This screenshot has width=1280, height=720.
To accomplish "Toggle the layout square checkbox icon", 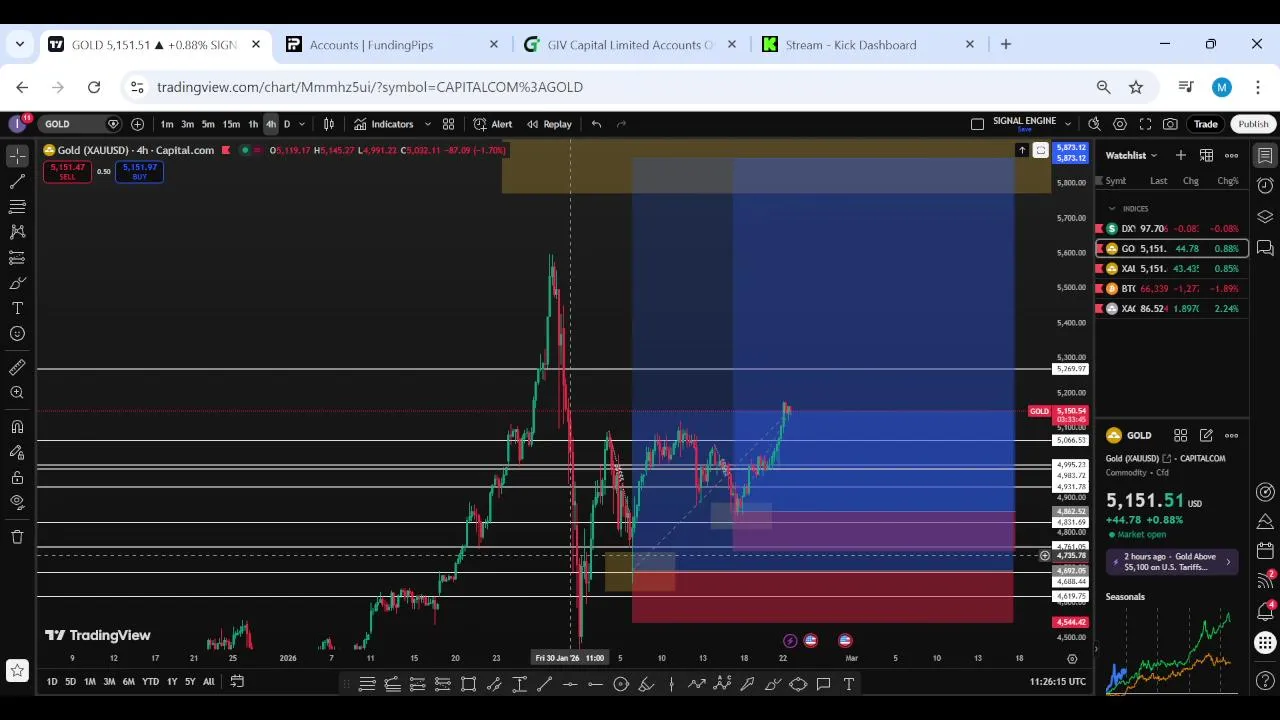I will click(977, 124).
